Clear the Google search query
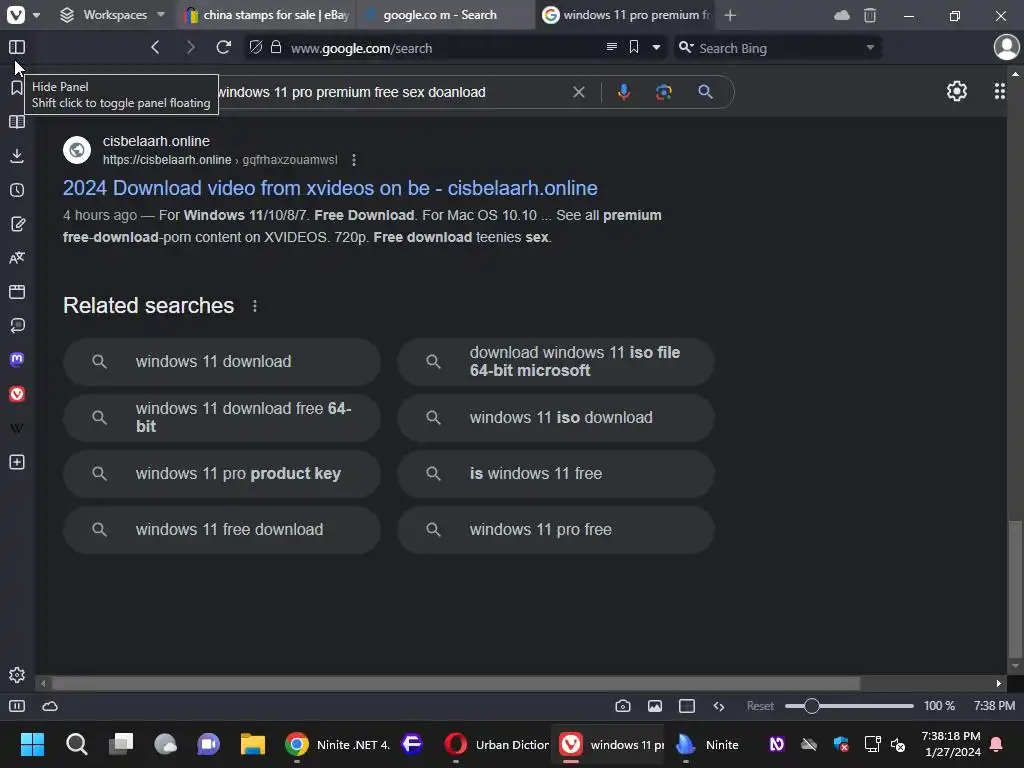Image resolution: width=1024 pixels, height=768 pixels. tap(579, 92)
